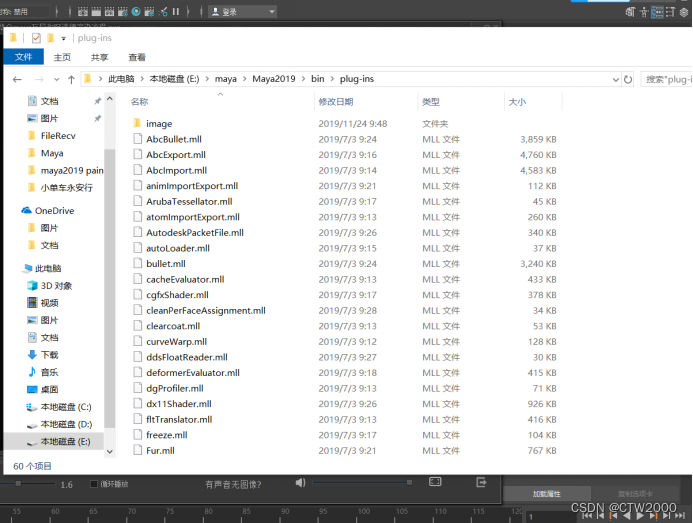Click 此电脑 in the address breadcrumb
Viewport: 693px width, 523px height.
click(121, 79)
